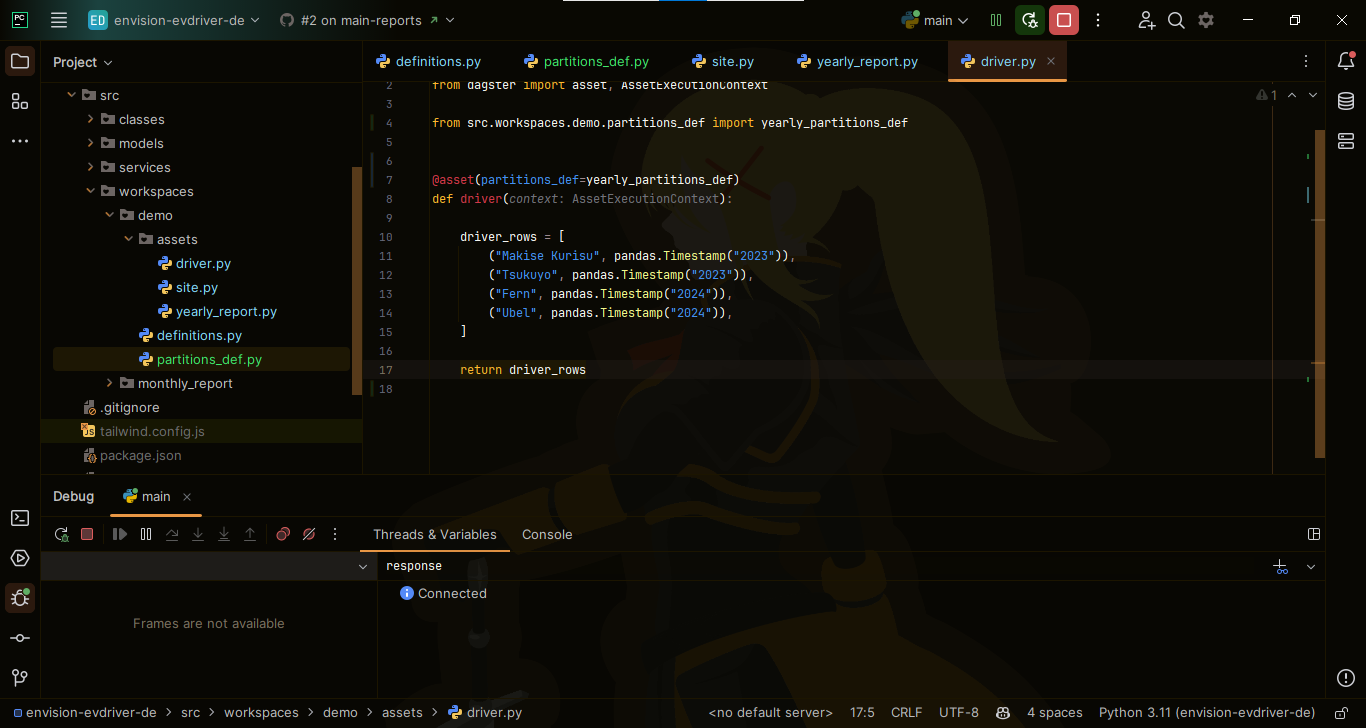Viewport: 1366px width, 728px height.
Task: Open more run actions menu in top toolbar
Action: tap(1098, 20)
